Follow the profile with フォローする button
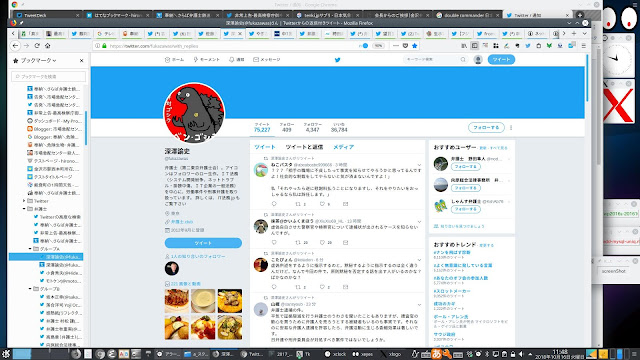640x360 pixels. pyautogui.click(x=486, y=127)
